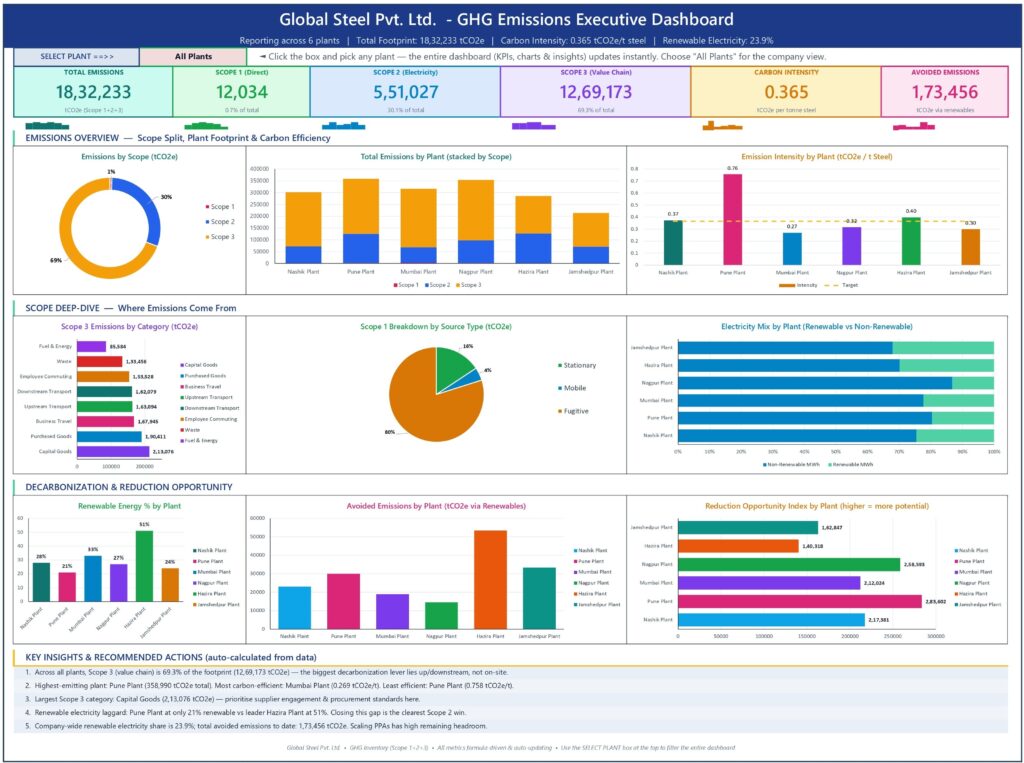
Task: Click Nagpur Plant's green avoided emissions bar
Action: click(441, 615)
